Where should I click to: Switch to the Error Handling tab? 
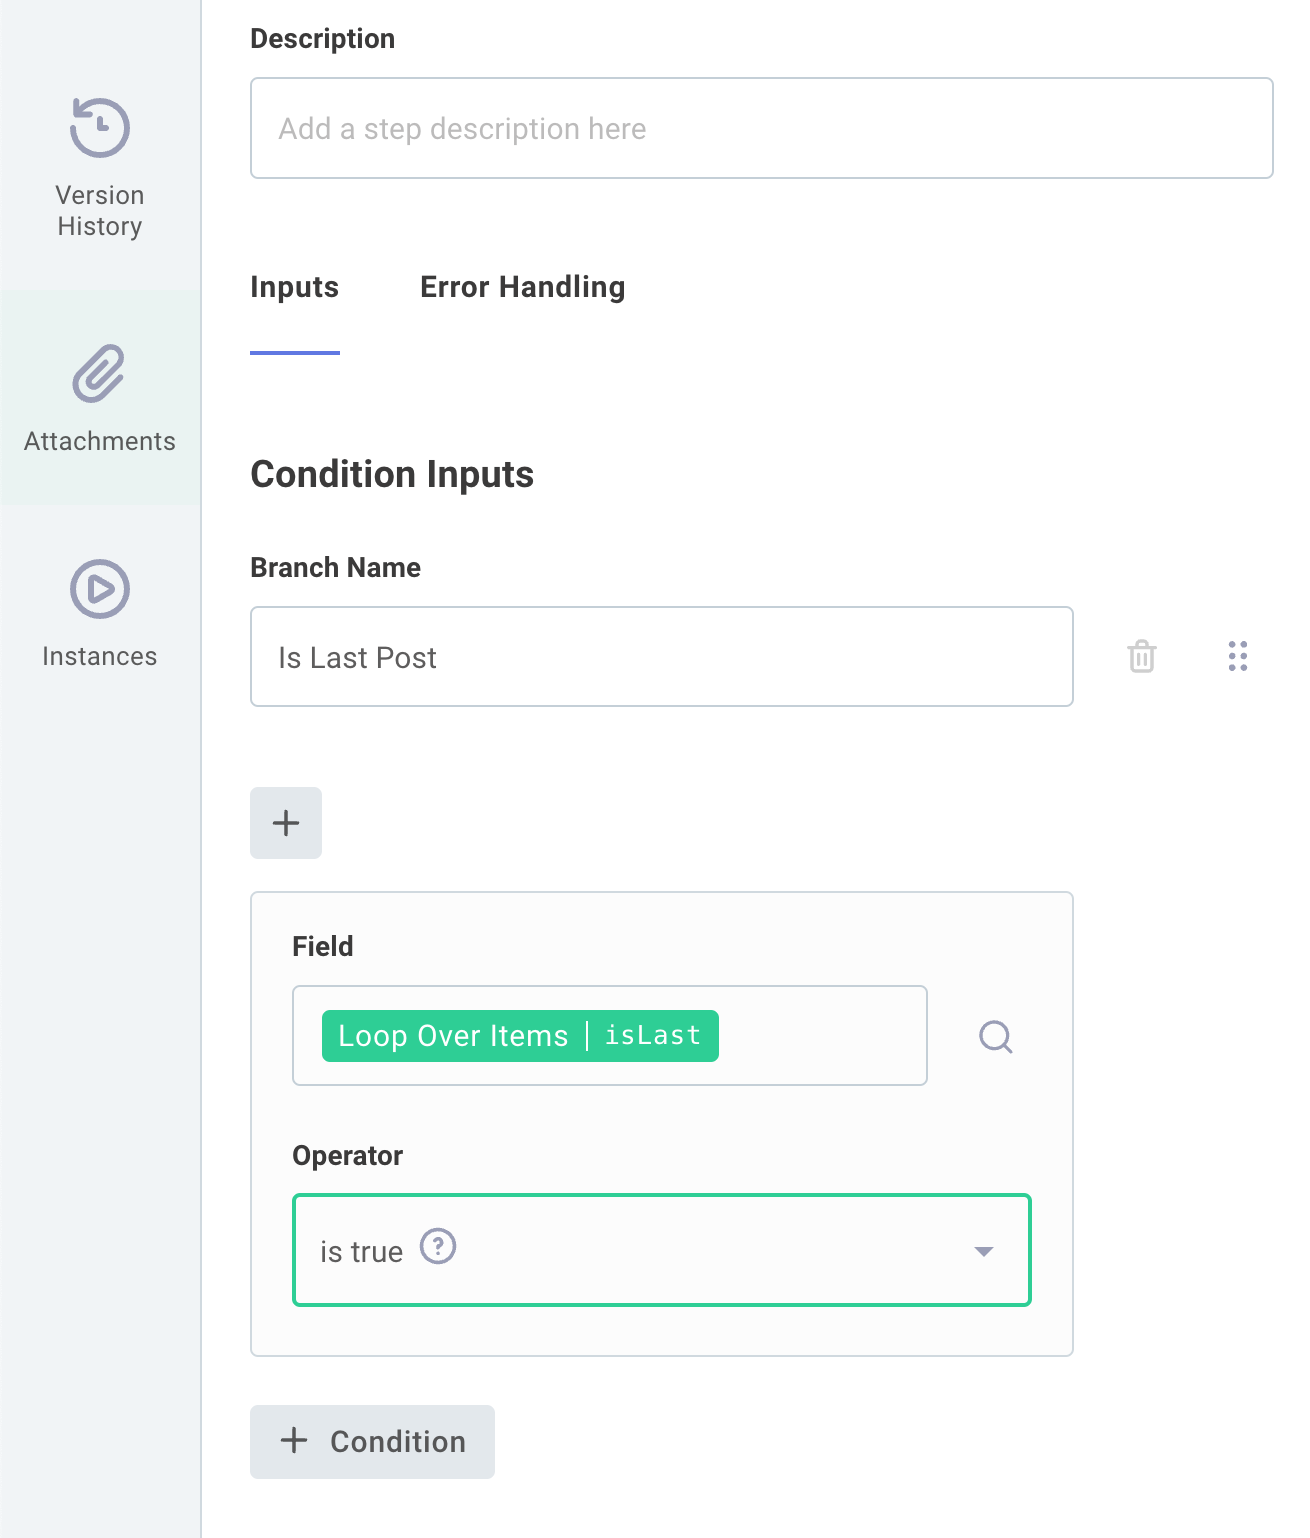[522, 288]
